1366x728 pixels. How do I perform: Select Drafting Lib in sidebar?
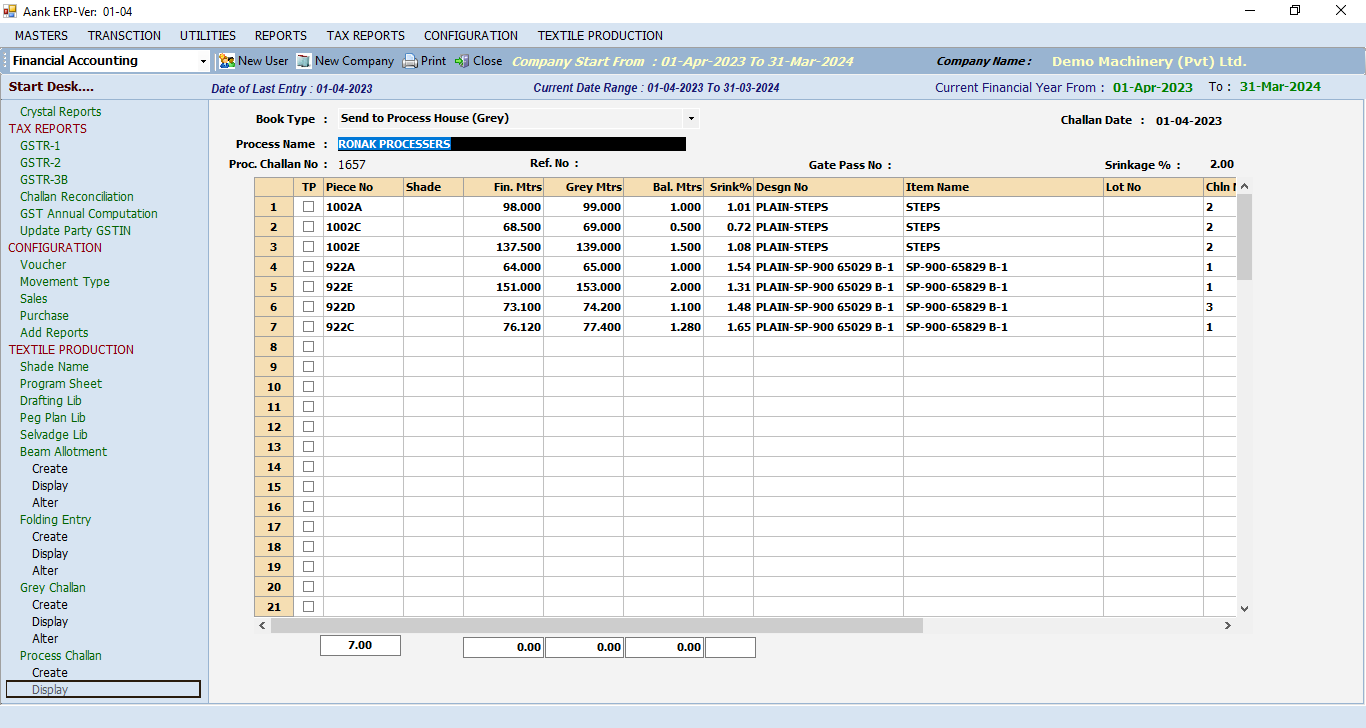click(x=51, y=401)
